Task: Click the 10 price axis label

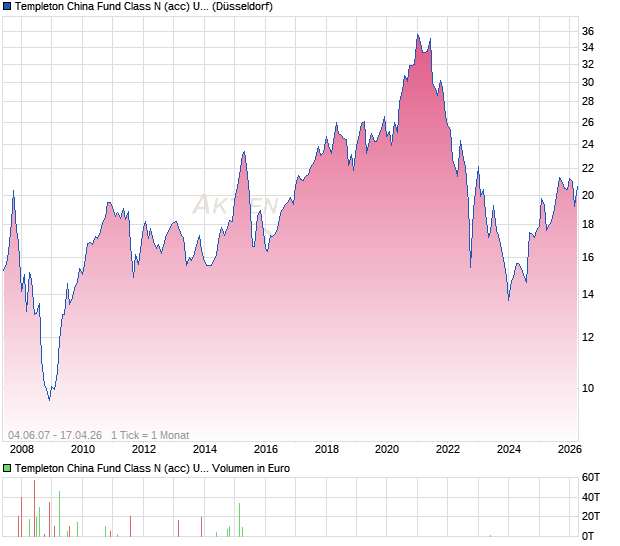Action: pos(588,388)
